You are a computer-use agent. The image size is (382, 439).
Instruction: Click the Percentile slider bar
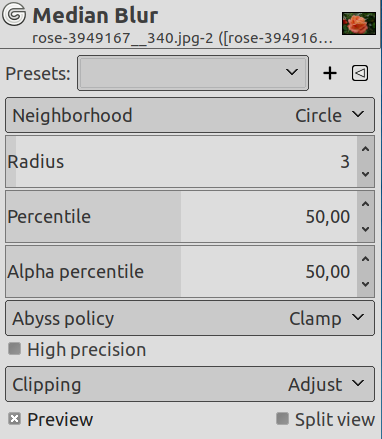tap(181, 217)
